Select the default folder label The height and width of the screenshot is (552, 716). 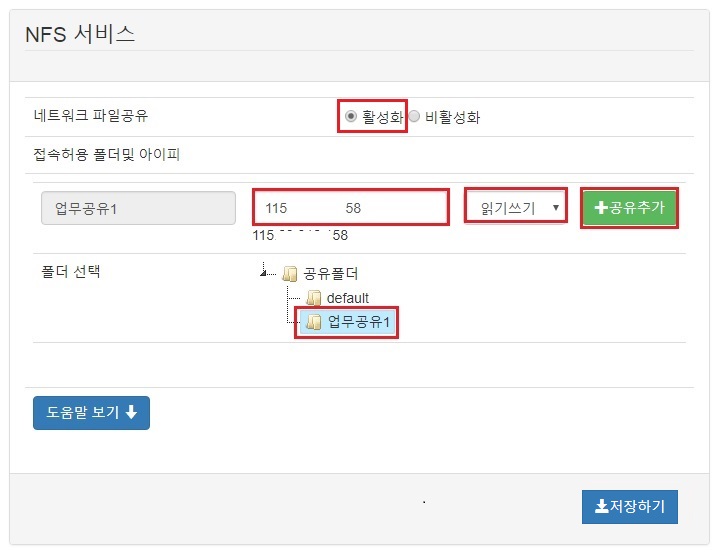pyautogui.click(x=347, y=298)
